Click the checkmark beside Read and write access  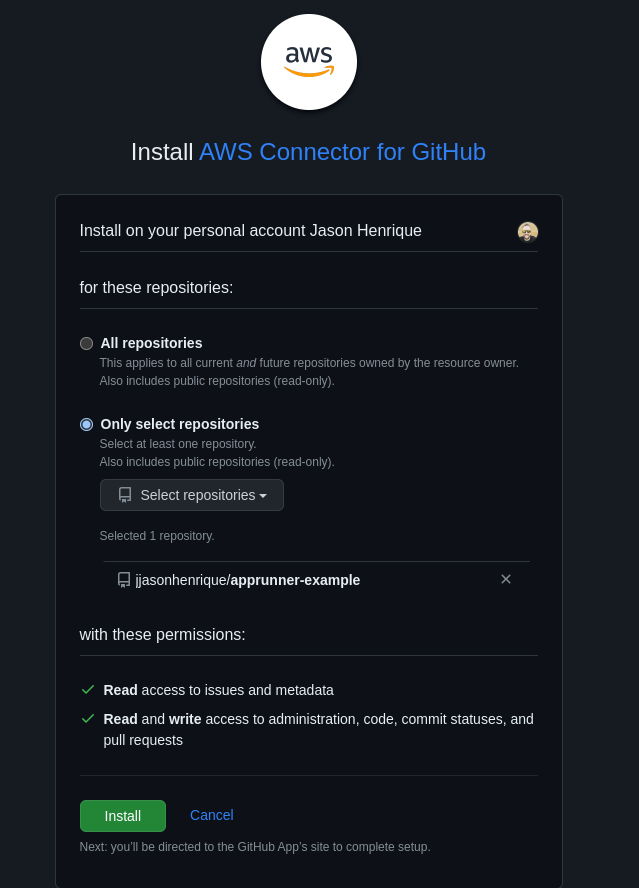pyautogui.click(x=88, y=719)
